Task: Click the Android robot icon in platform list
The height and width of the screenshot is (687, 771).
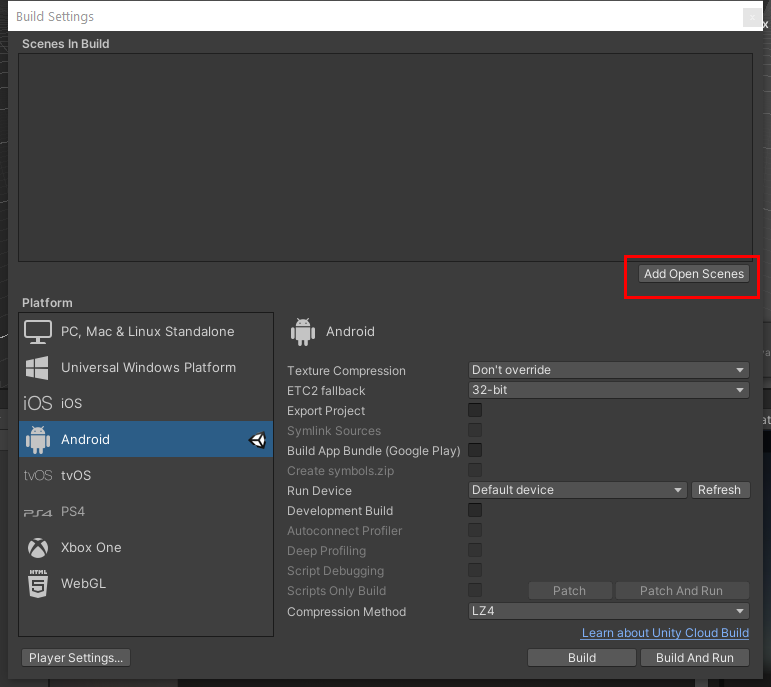Action: [x=38, y=440]
